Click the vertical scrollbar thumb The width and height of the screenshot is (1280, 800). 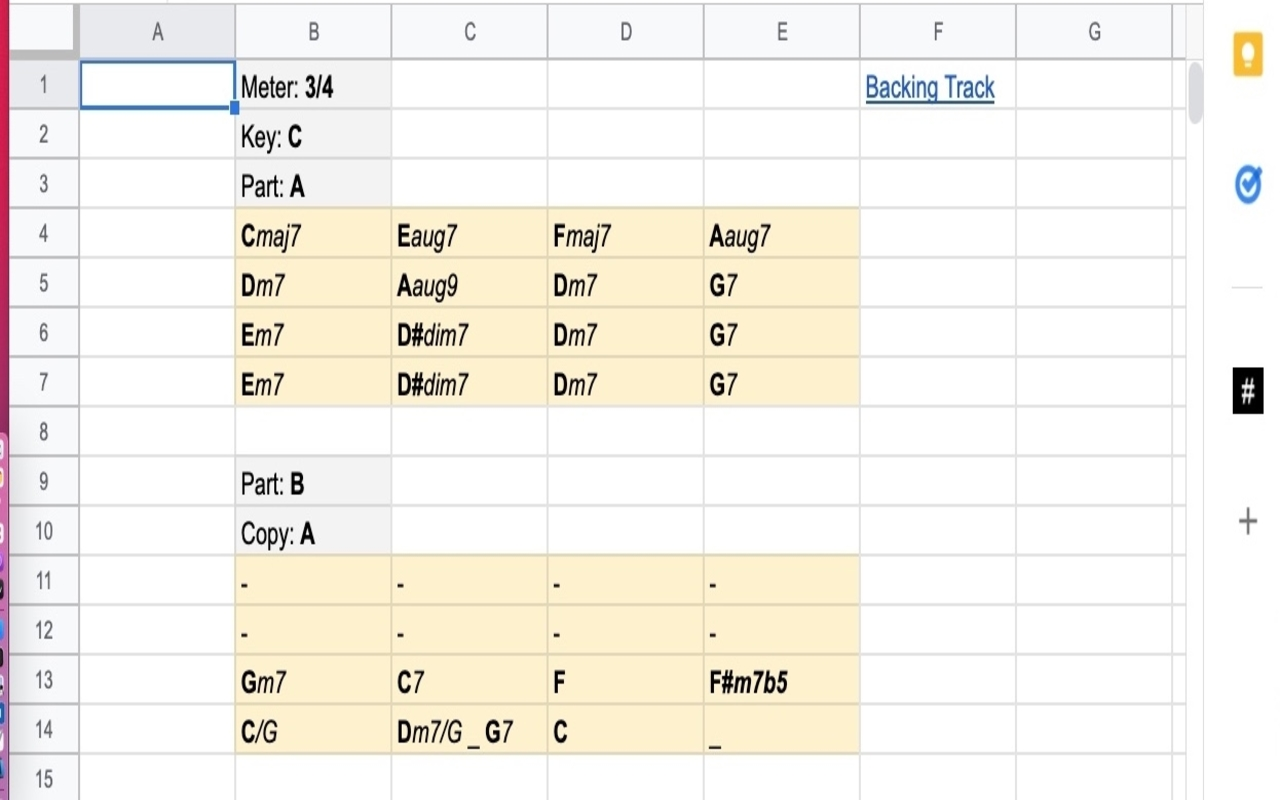point(1195,93)
